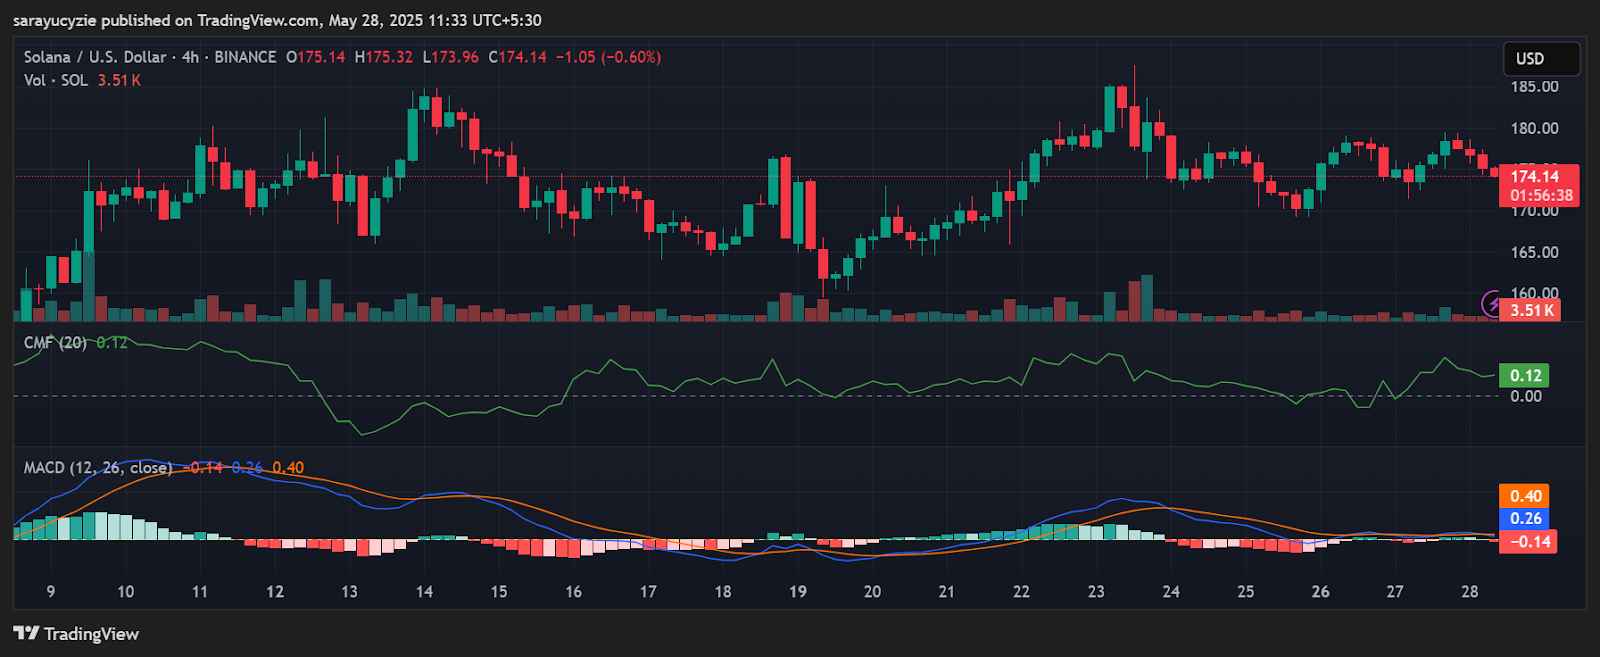The height and width of the screenshot is (657, 1600).
Task: Open the MACD (12, 26, close) legend
Action: 98,468
